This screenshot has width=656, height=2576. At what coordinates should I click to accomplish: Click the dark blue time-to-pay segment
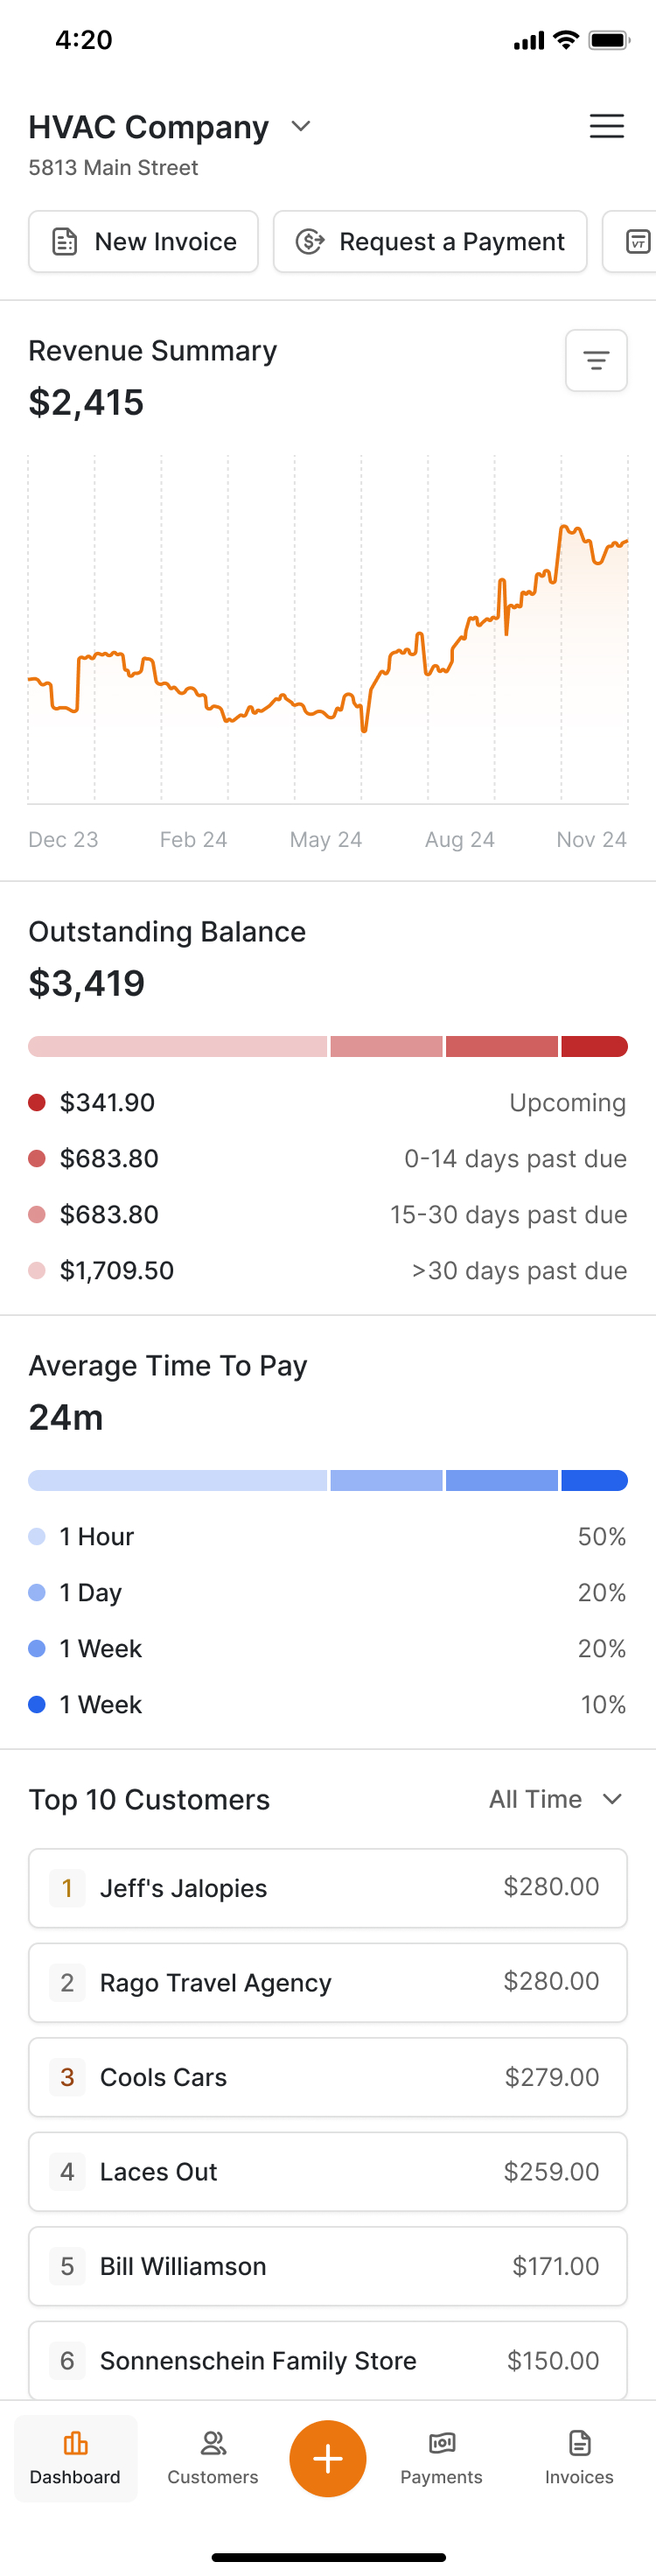point(594,1481)
